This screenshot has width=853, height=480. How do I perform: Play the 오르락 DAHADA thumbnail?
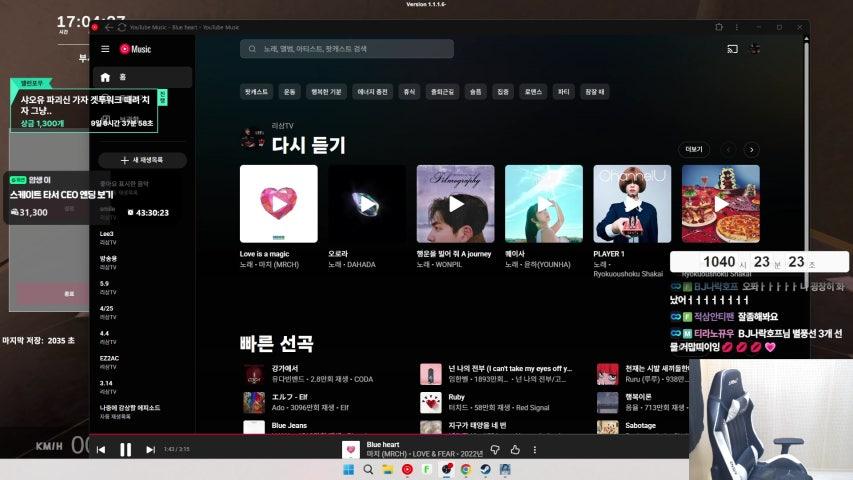click(367, 204)
